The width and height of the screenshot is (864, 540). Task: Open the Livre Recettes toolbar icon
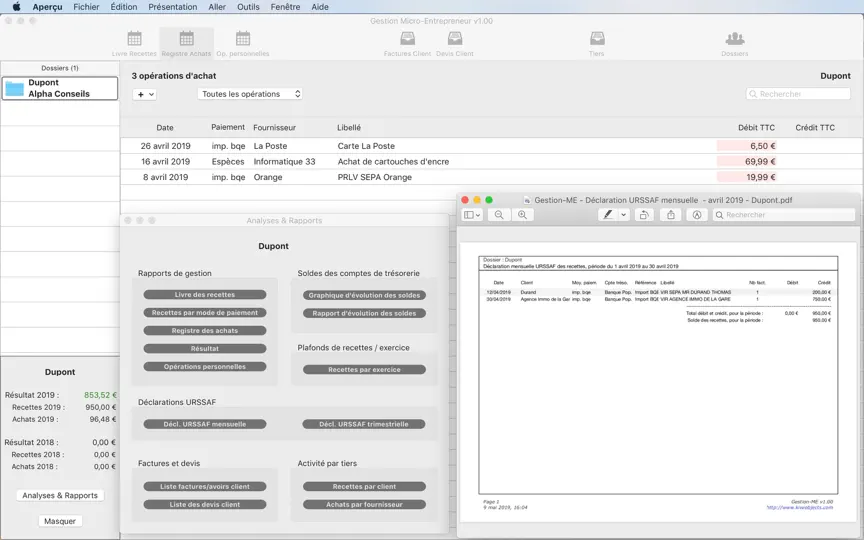[134, 44]
